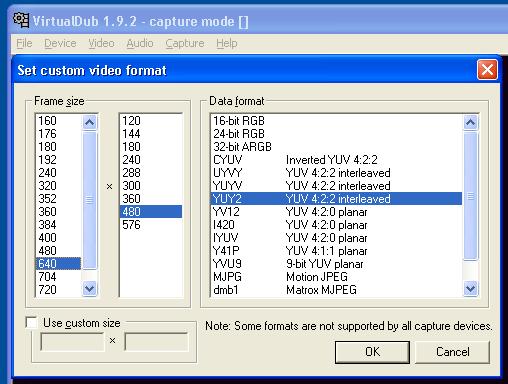The height and width of the screenshot is (384, 508).
Task: Open the Device menu
Action: coord(60,43)
